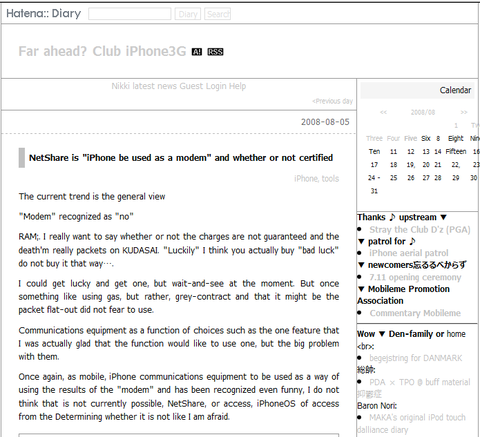Select calendar day 17

click(x=374, y=165)
